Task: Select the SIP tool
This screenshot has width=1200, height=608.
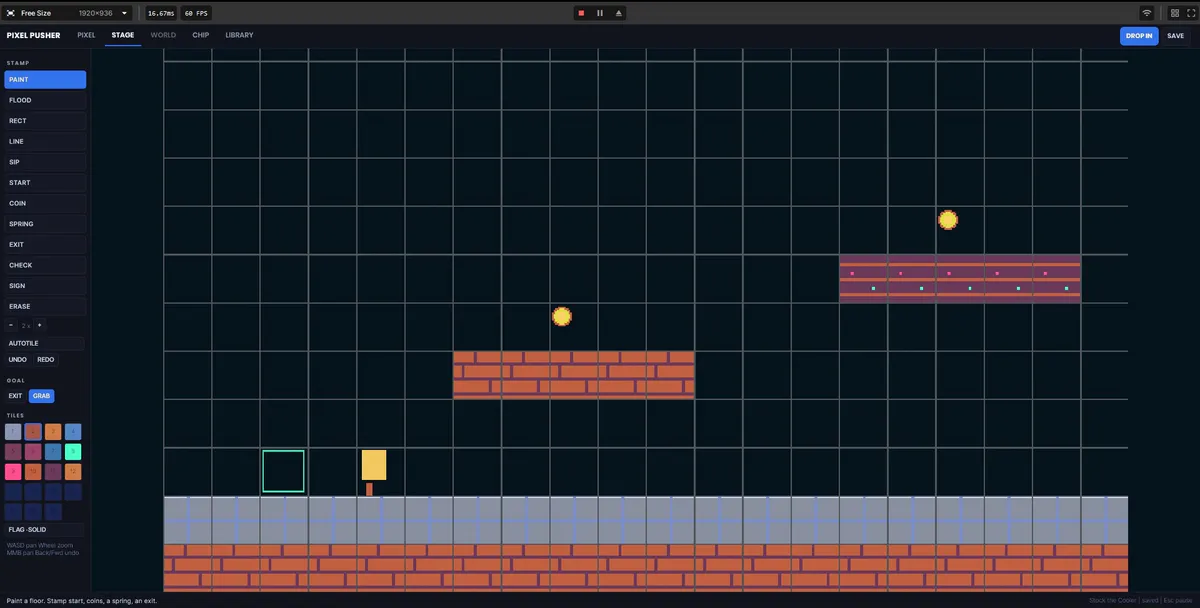Action: coord(45,162)
